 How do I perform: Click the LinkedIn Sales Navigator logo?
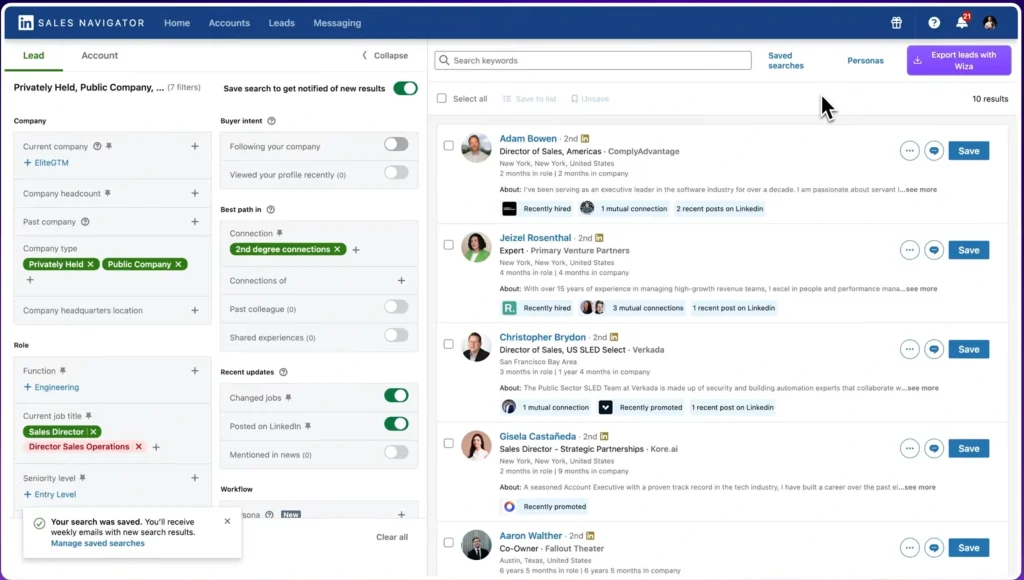[82, 23]
